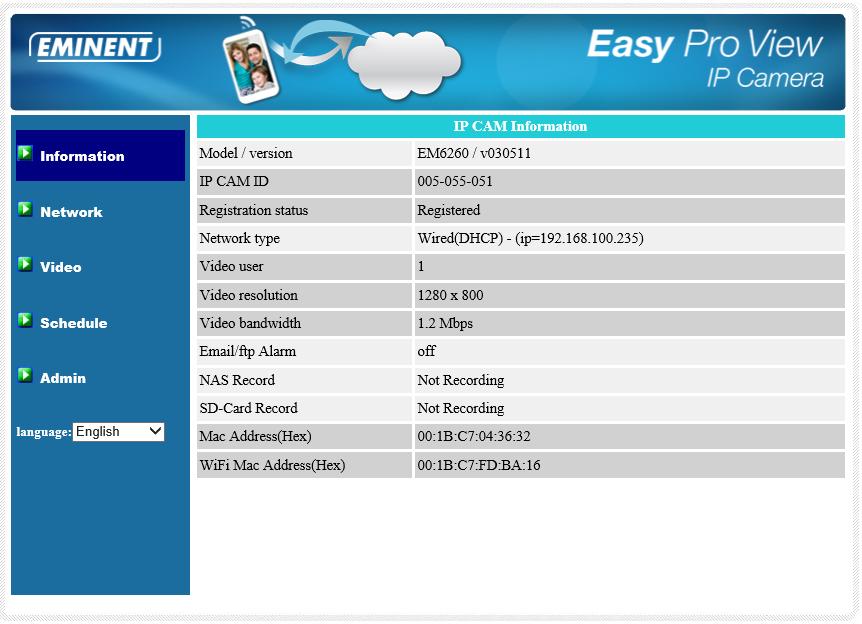Open the language dropdown set to English
Viewport: 862px width, 624px height.
(119, 432)
